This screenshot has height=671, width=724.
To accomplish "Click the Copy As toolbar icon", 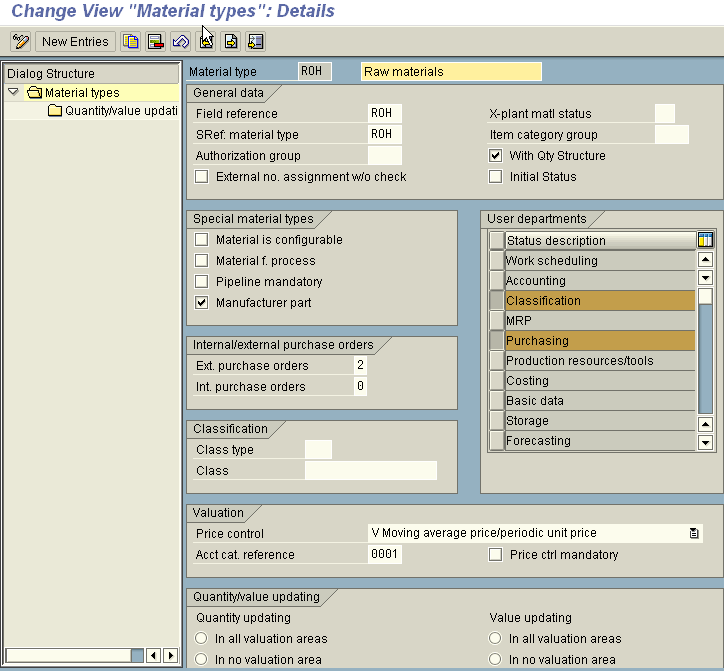I will coord(131,42).
